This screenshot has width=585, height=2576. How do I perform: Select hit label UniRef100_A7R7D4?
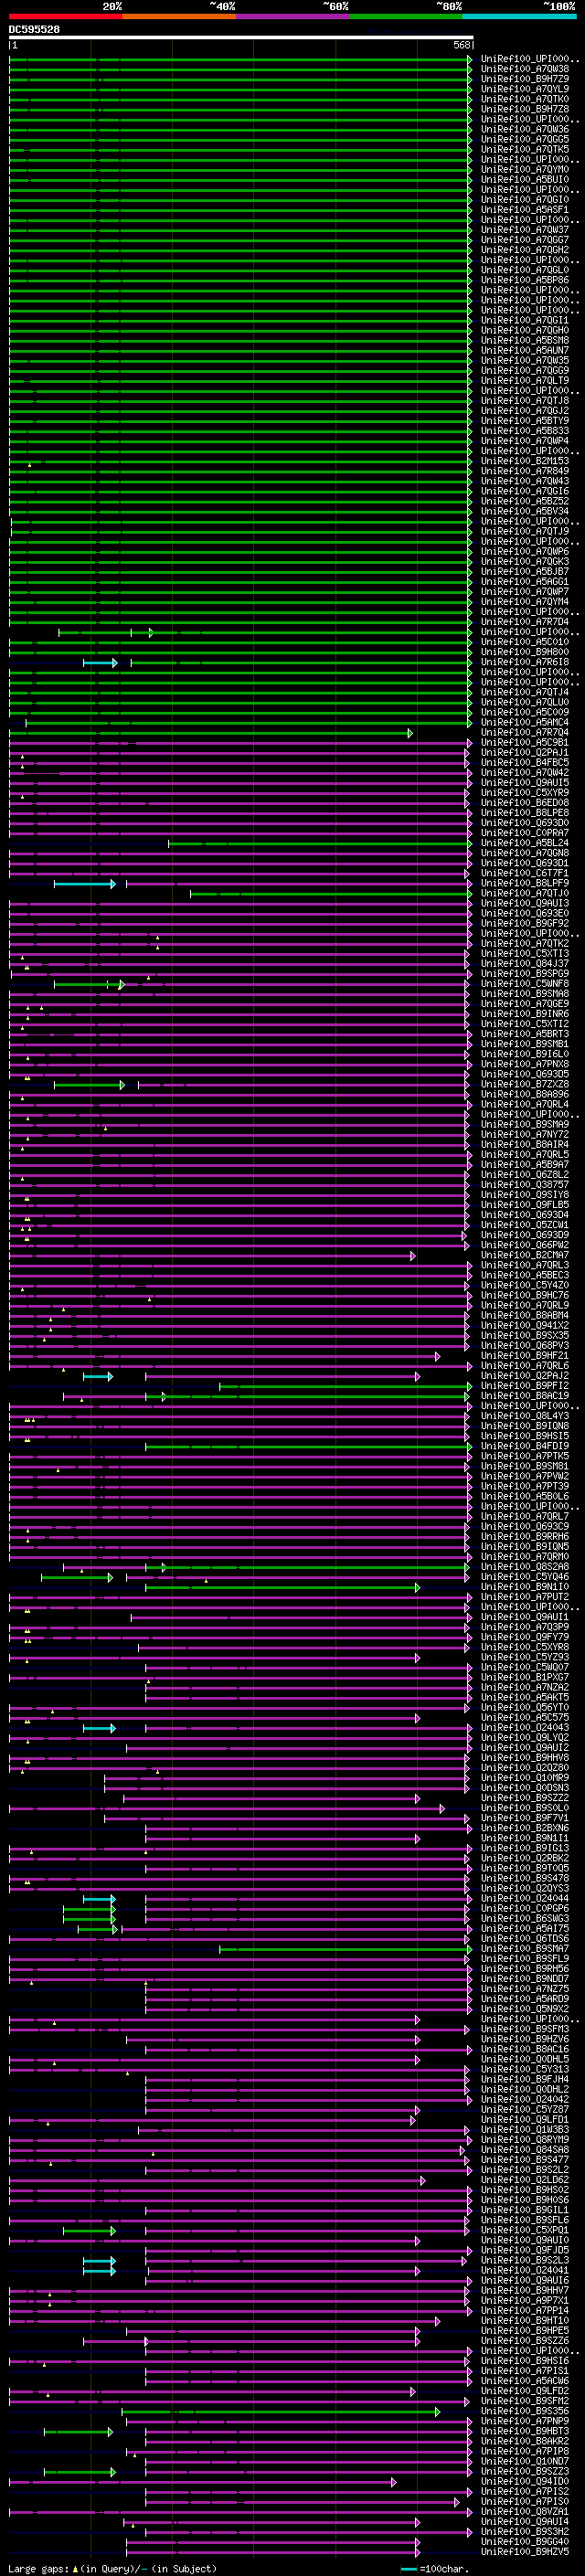pyautogui.click(x=525, y=622)
